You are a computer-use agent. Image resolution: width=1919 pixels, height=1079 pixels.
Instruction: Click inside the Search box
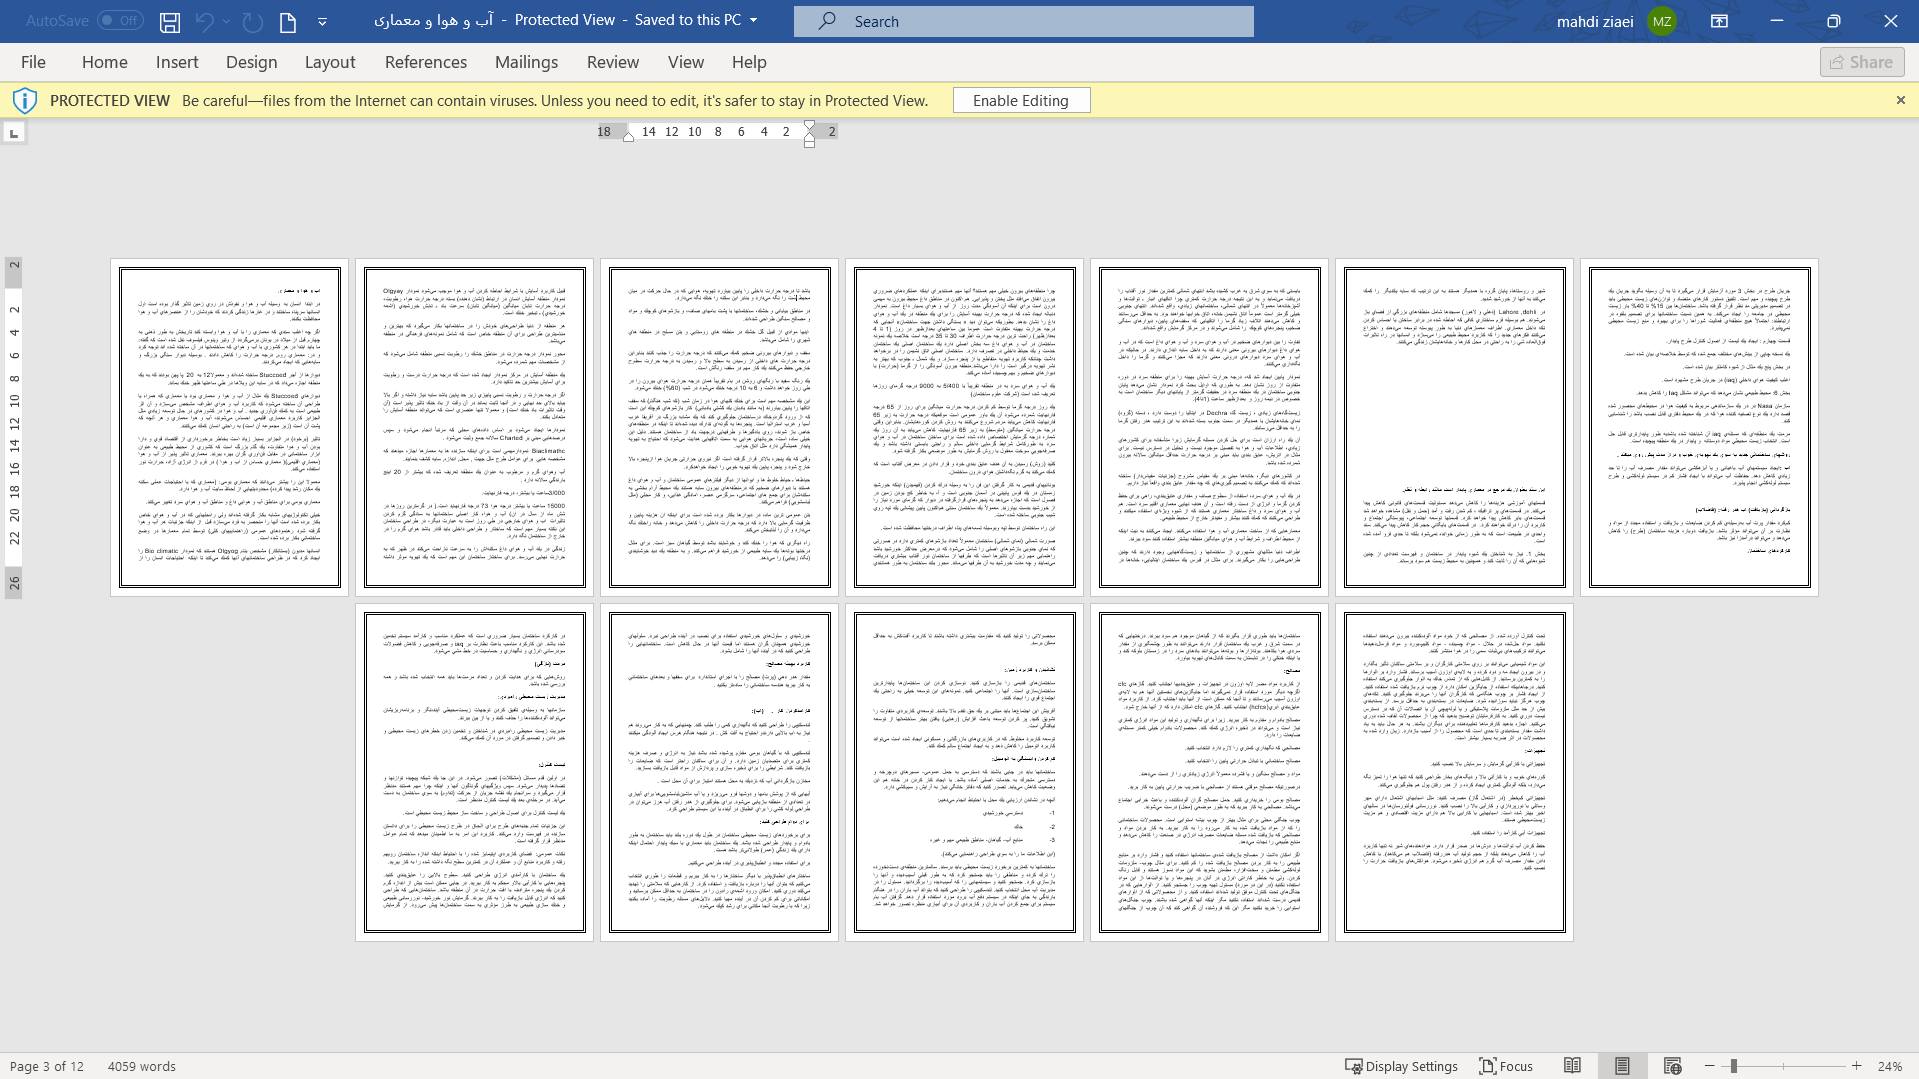1023,21
